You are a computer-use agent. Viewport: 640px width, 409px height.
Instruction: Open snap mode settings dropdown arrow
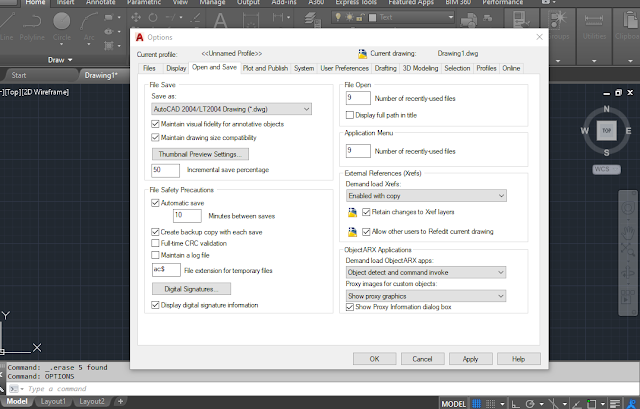(502, 404)
